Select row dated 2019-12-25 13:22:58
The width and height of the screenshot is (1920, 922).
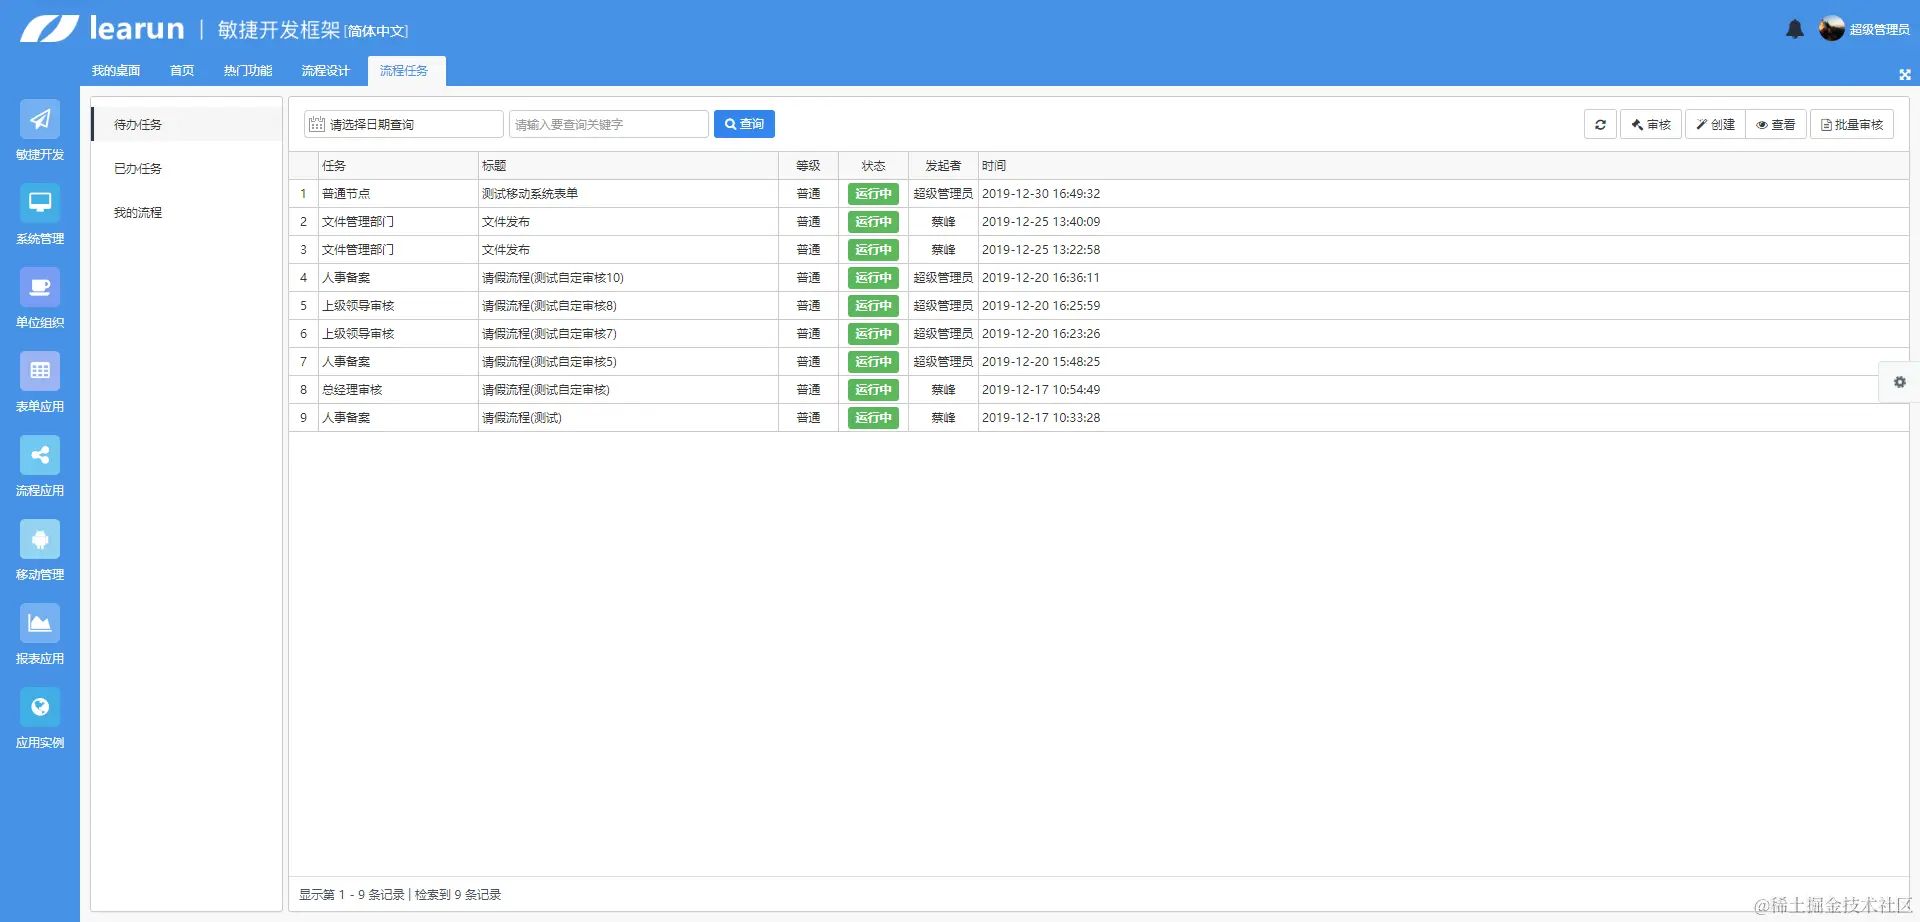click(1099, 249)
